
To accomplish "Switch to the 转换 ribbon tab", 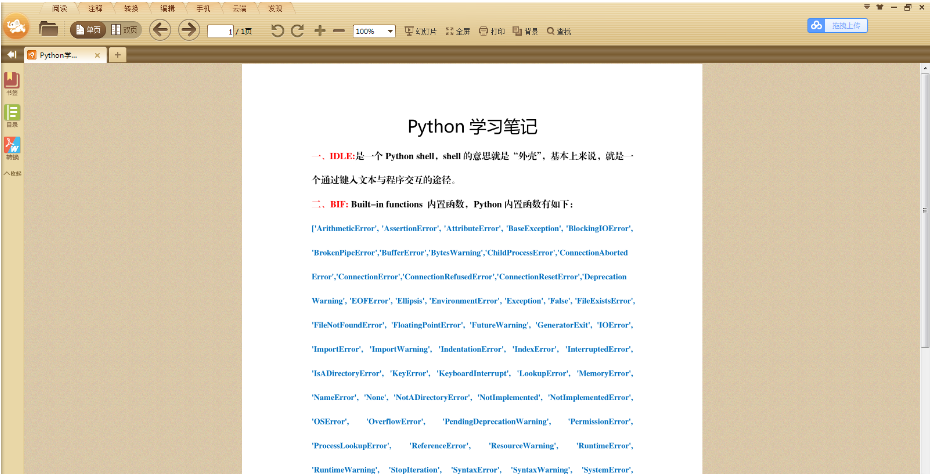I will [x=131, y=8].
